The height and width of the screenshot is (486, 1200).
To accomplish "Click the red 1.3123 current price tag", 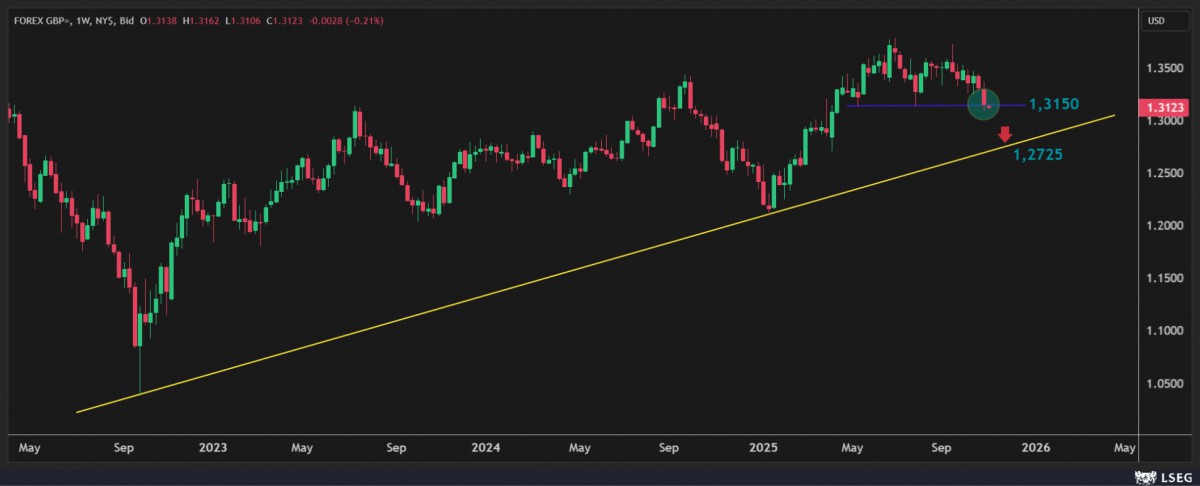I will 1166,107.
